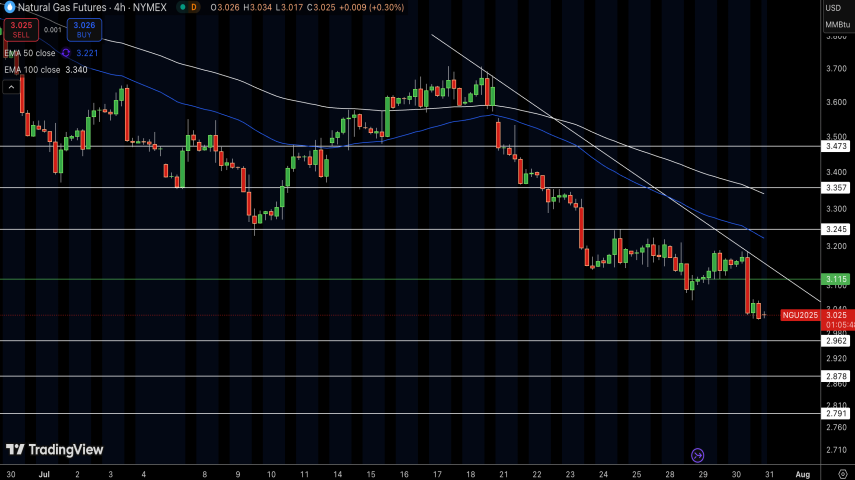Click the orange D delayed-data badge
The width and height of the screenshot is (855, 480).
coord(193,8)
